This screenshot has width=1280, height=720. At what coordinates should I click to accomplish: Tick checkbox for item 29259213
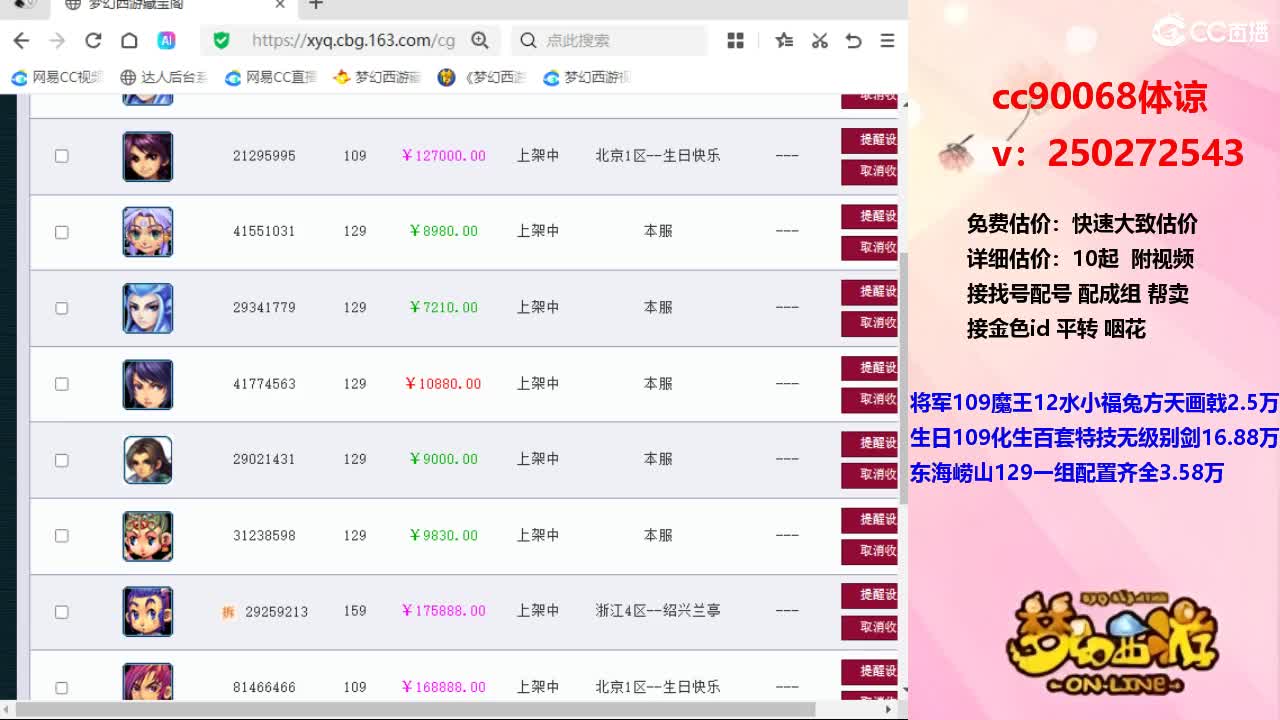click(x=61, y=612)
